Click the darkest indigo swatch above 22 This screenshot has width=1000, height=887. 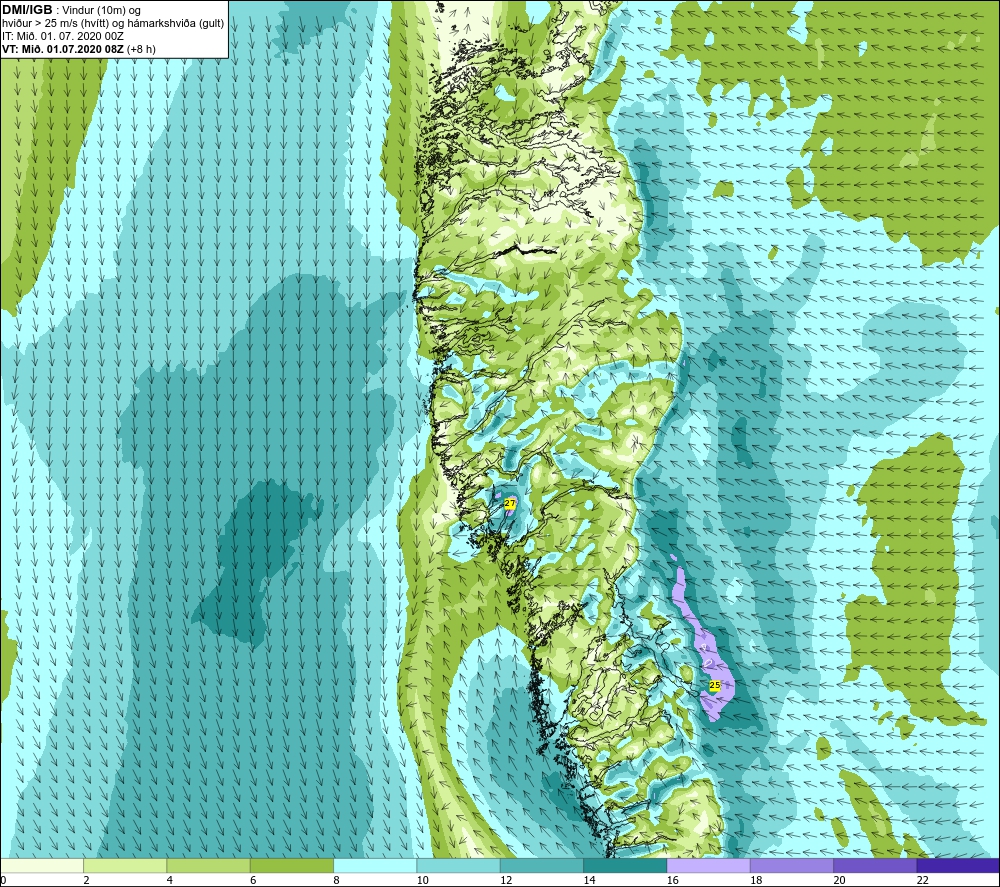click(x=958, y=865)
